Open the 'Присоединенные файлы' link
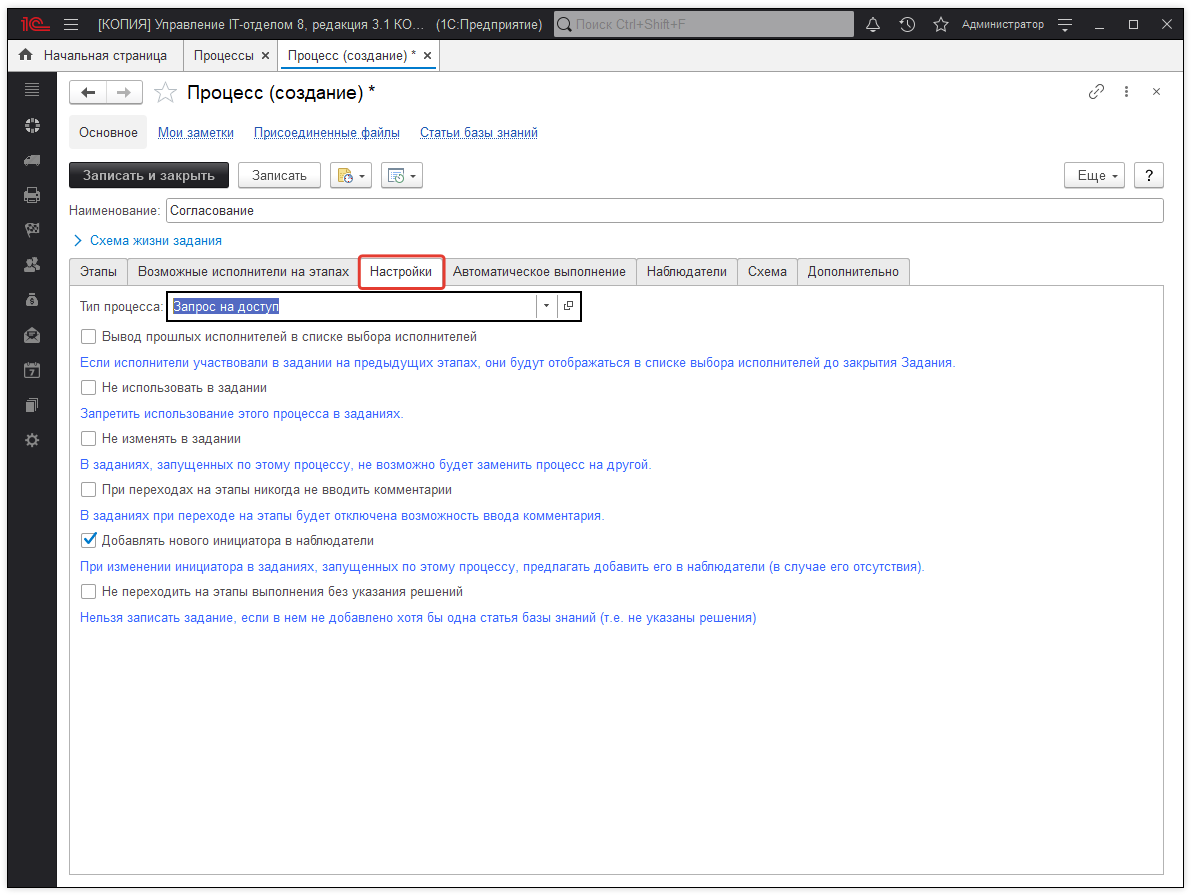 point(326,133)
